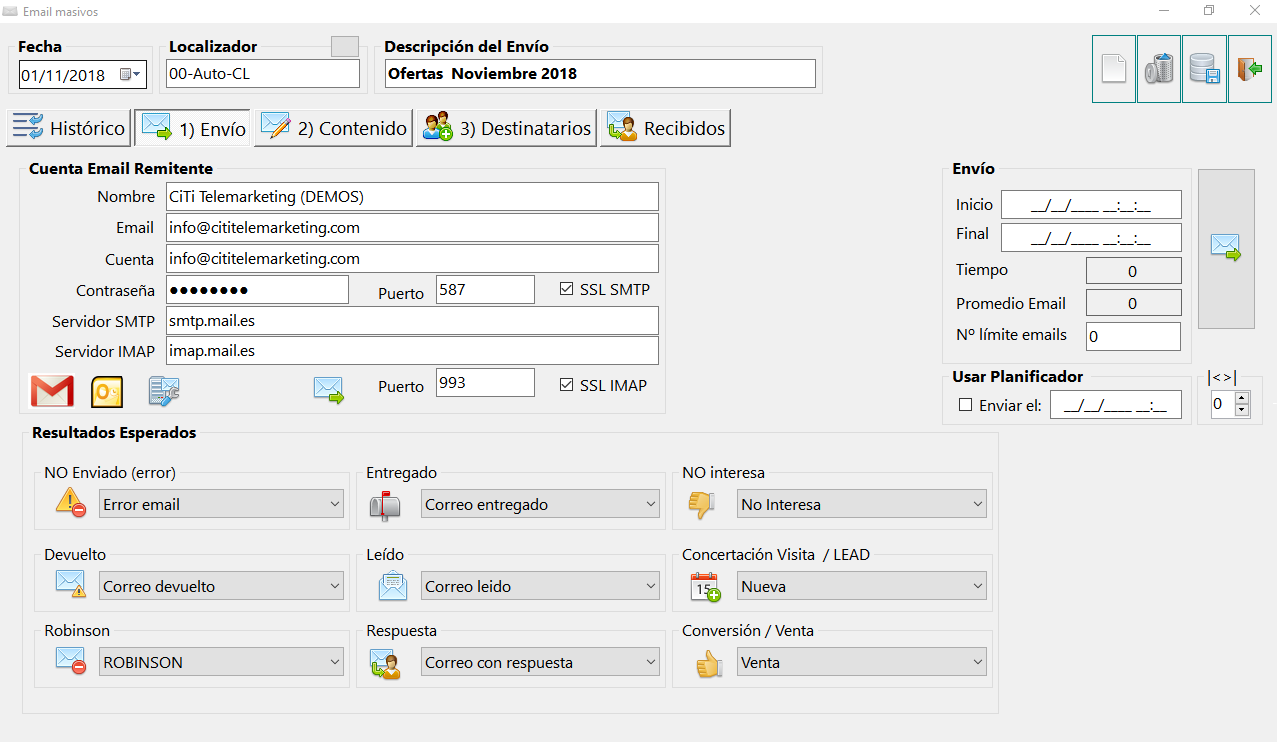Apply Outlook account settings icon
The width and height of the screenshot is (1277, 742).
click(107, 392)
